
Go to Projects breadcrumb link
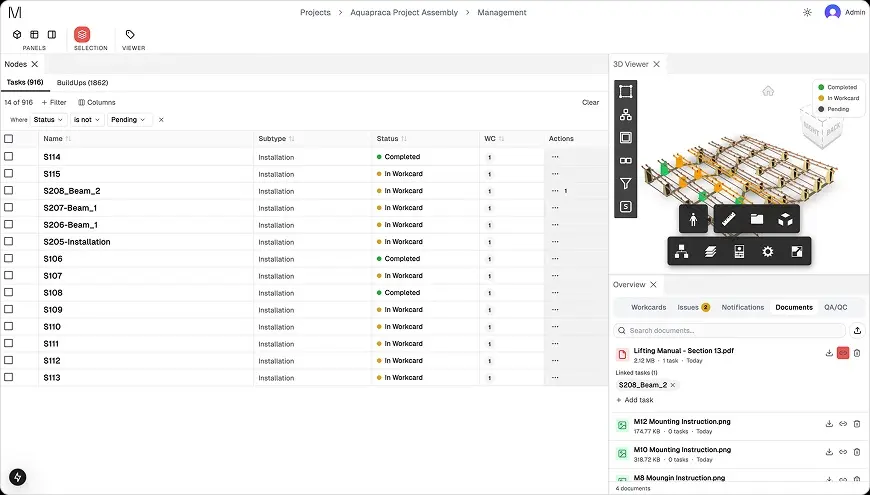pyautogui.click(x=315, y=12)
